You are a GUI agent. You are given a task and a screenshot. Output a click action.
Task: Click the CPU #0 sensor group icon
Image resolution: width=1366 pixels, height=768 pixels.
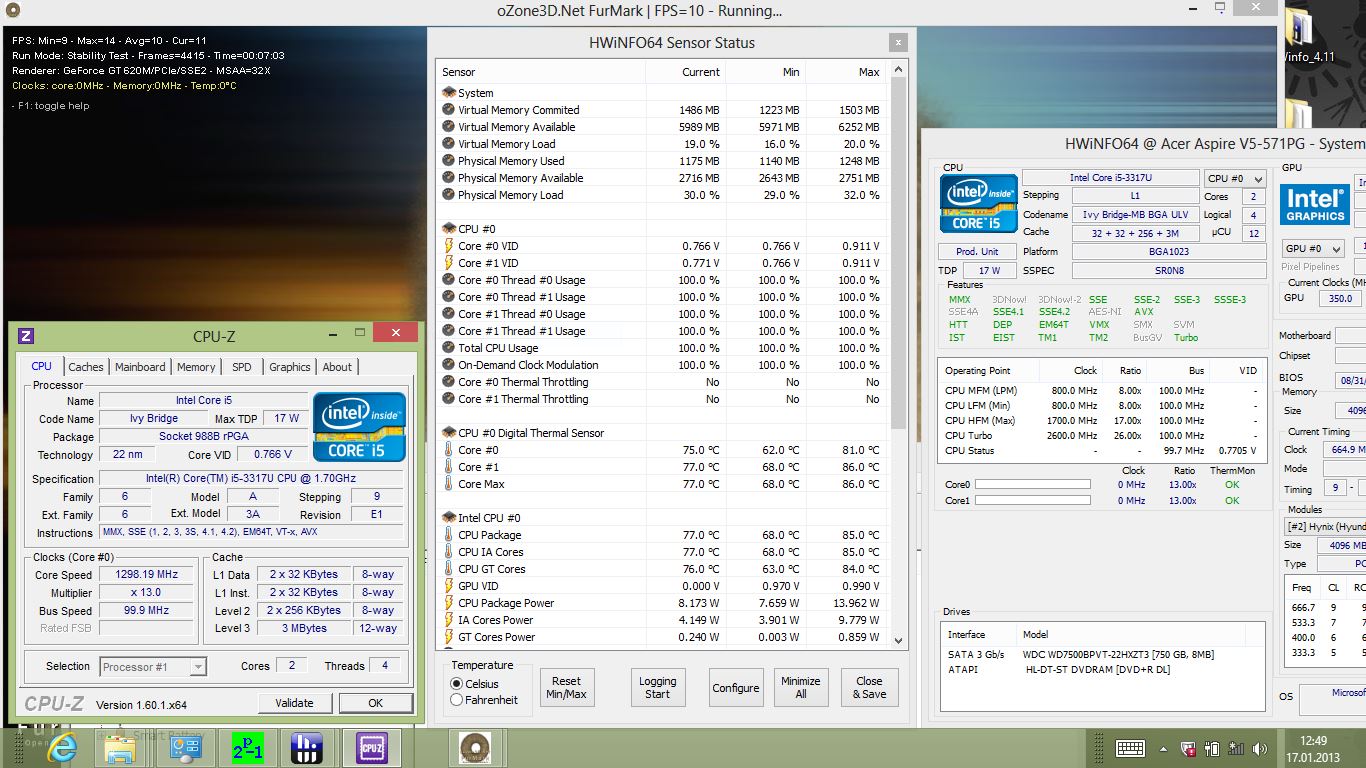(449, 229)
